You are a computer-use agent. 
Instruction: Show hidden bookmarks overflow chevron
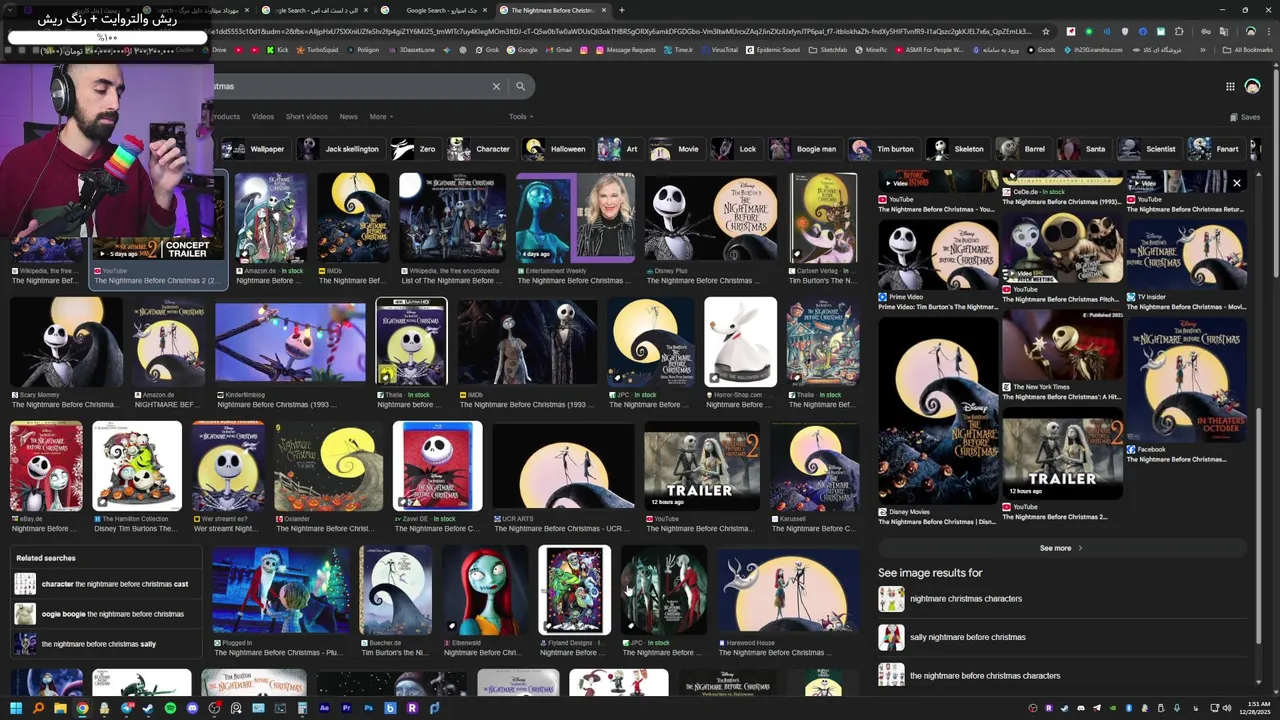[1202, 49]
